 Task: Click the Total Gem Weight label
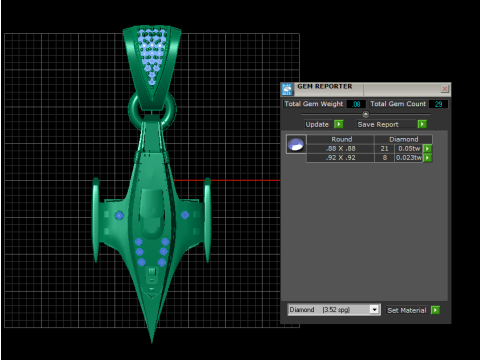click(314, 104)
